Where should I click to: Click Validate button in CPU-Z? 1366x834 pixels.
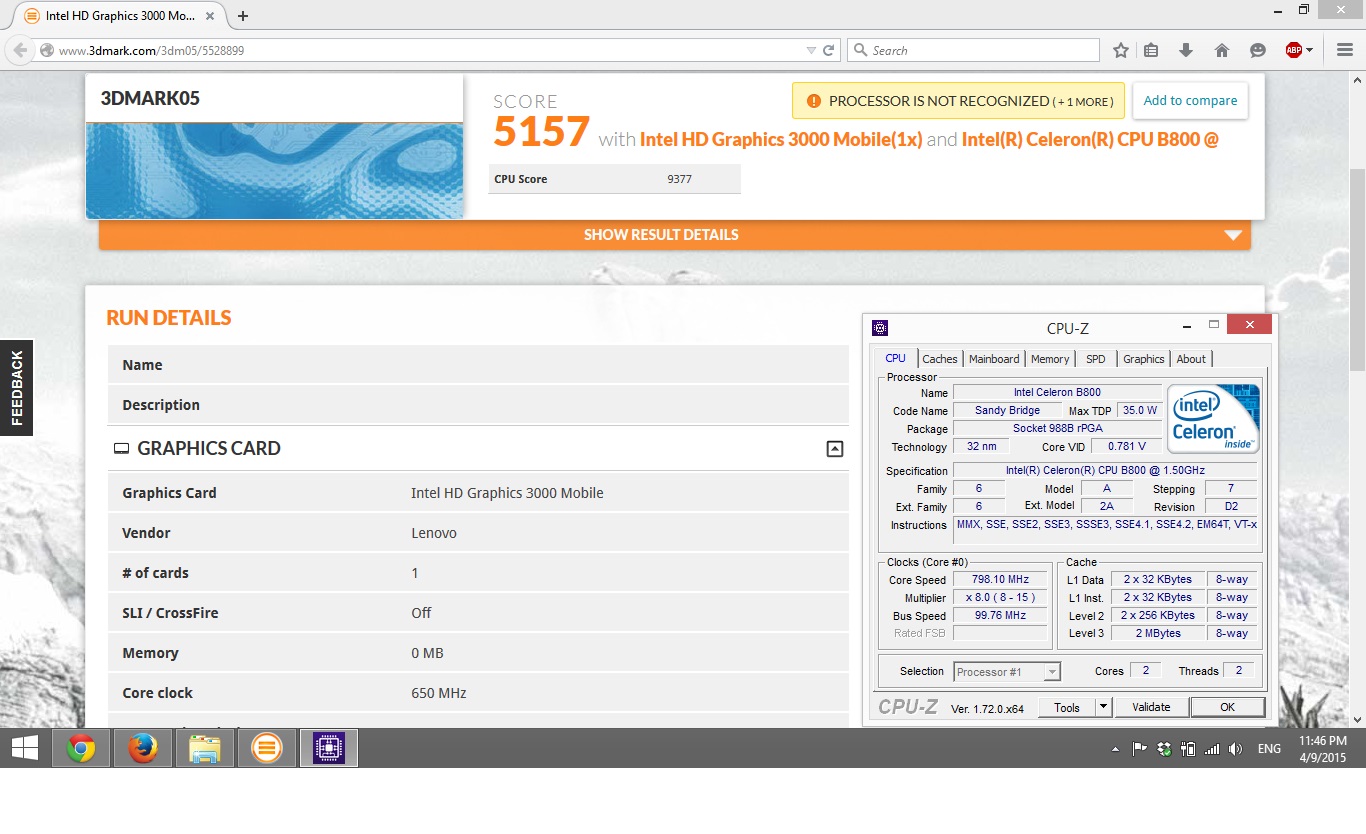[x=1151, y=707]
